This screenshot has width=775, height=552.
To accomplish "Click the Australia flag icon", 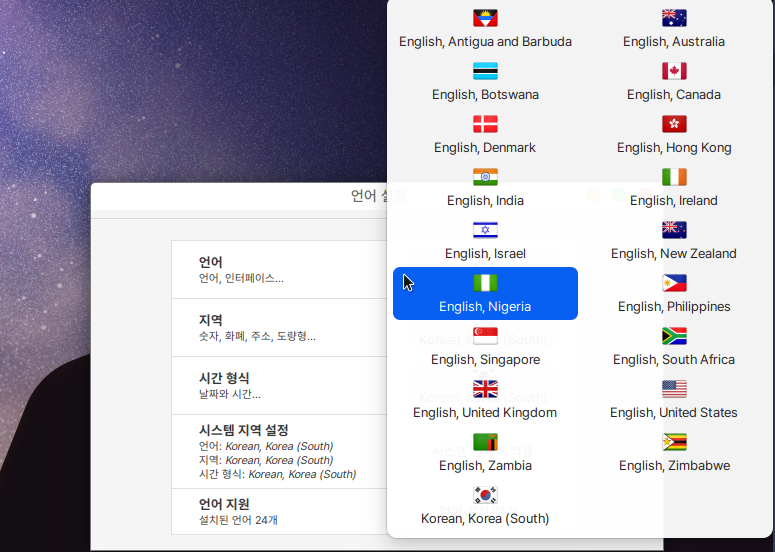I will (674, 18).
